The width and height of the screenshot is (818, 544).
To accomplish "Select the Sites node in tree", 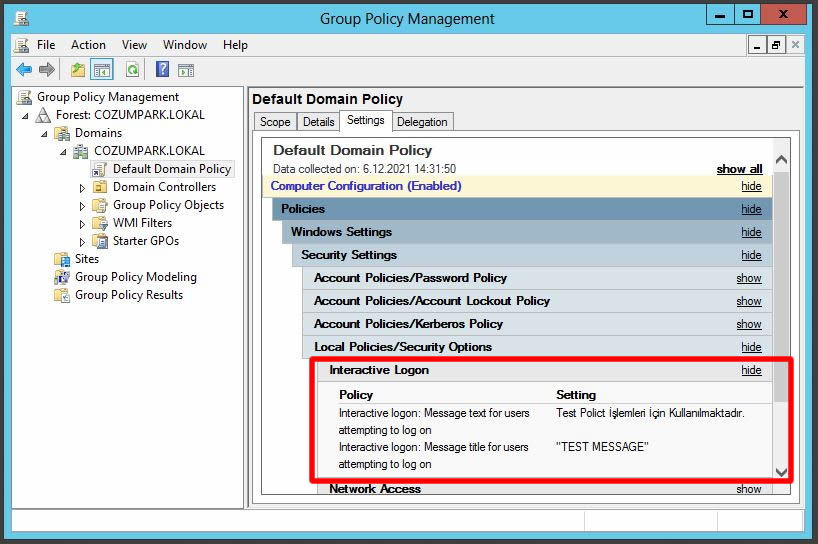I will click(x=87, y=259).
